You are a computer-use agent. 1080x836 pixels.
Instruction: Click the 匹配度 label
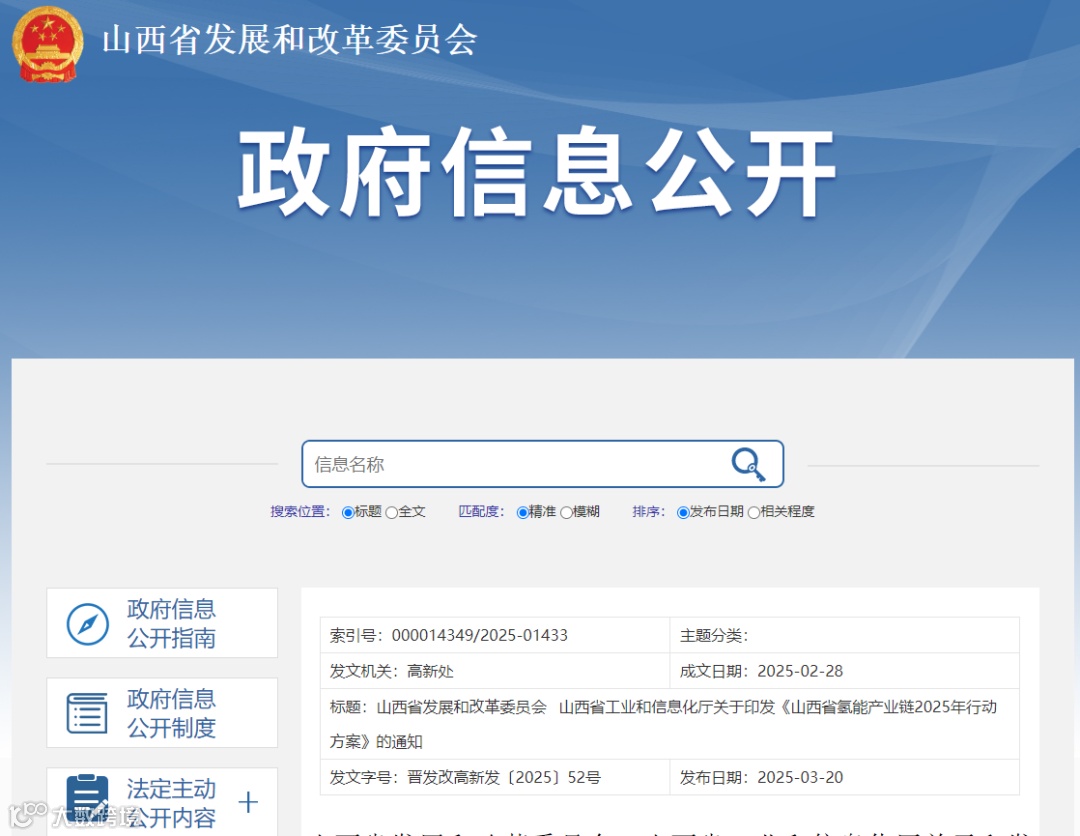click(x=481, y=512)
